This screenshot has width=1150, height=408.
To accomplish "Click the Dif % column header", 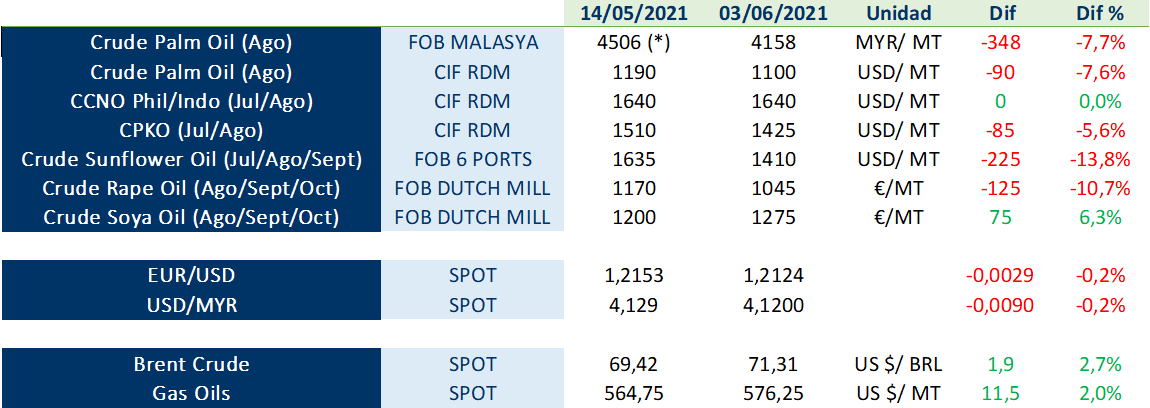I will point(1100,13).
